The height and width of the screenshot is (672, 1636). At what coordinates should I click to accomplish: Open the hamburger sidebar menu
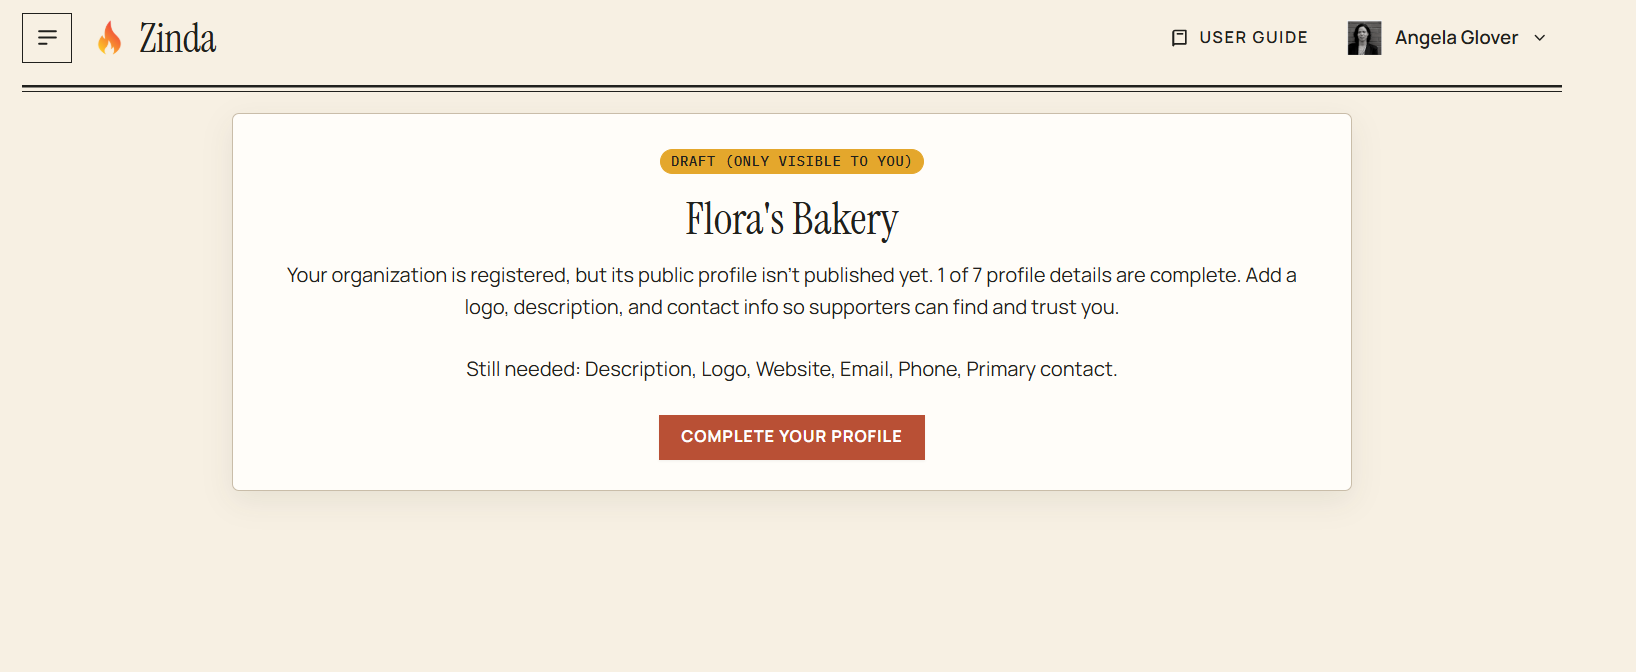click(x=47, y=38)
